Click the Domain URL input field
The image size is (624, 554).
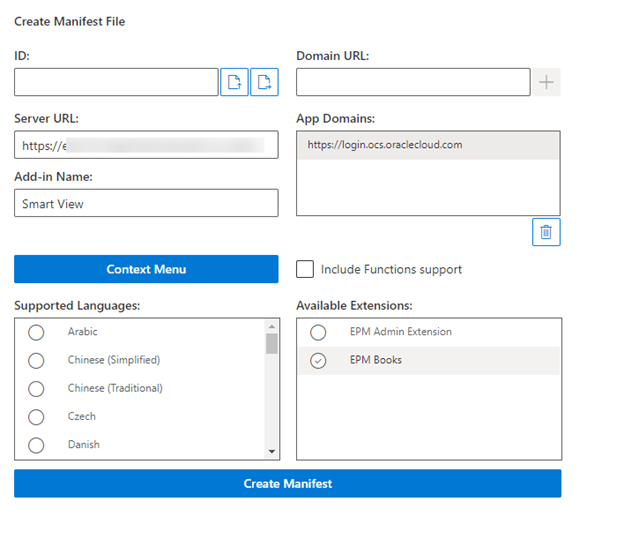[x=413, y=82]
